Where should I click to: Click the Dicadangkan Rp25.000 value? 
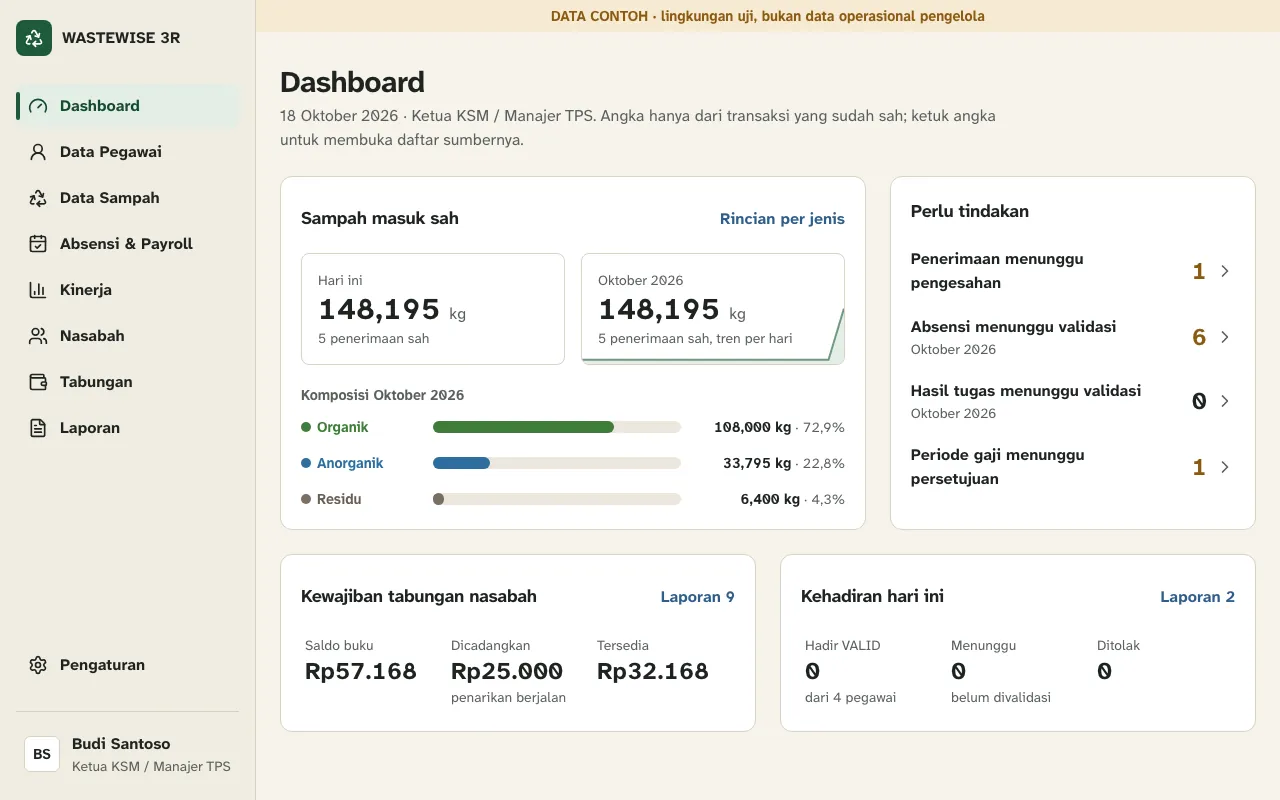pyautogui.click(x=507, y=671)
